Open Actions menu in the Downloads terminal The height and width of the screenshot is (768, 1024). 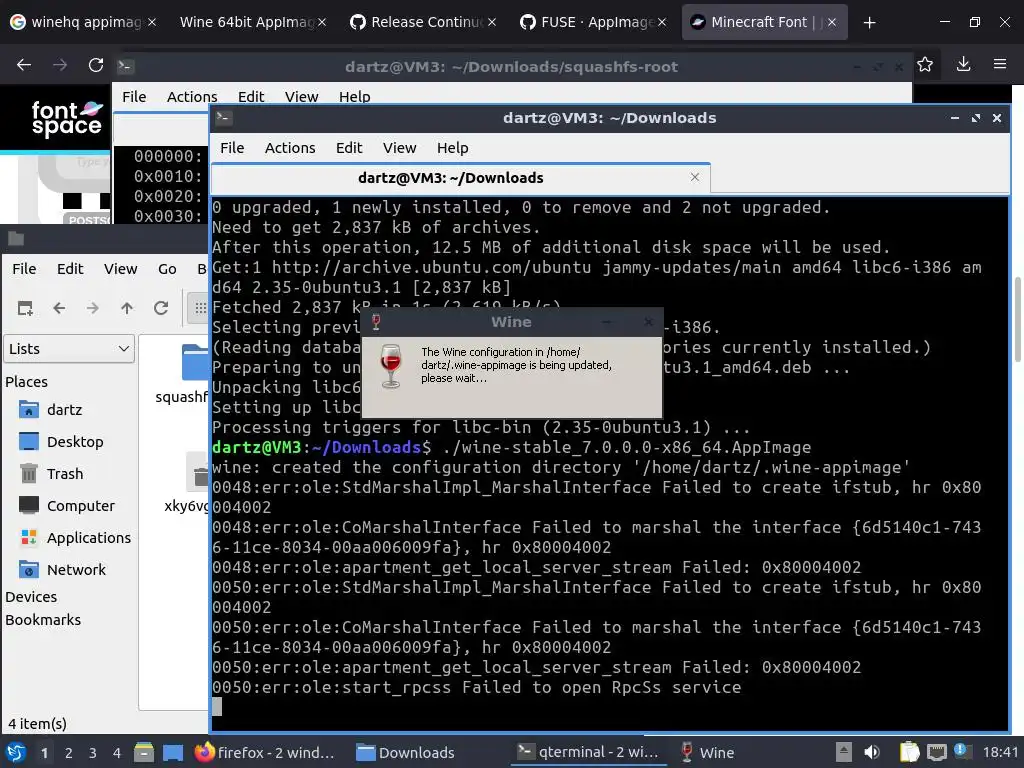(x=290, y=148)
